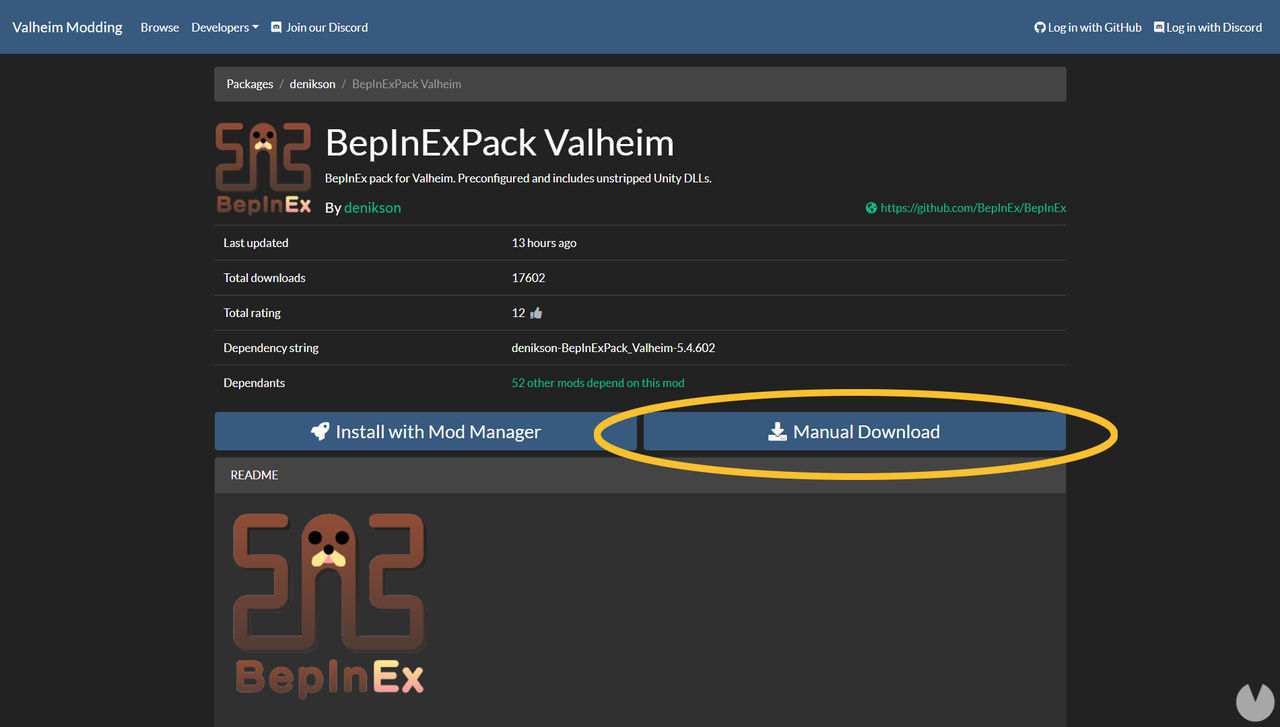The image size is (1280, 727).
Task: Click the README panel header
Action: (640, 475)
